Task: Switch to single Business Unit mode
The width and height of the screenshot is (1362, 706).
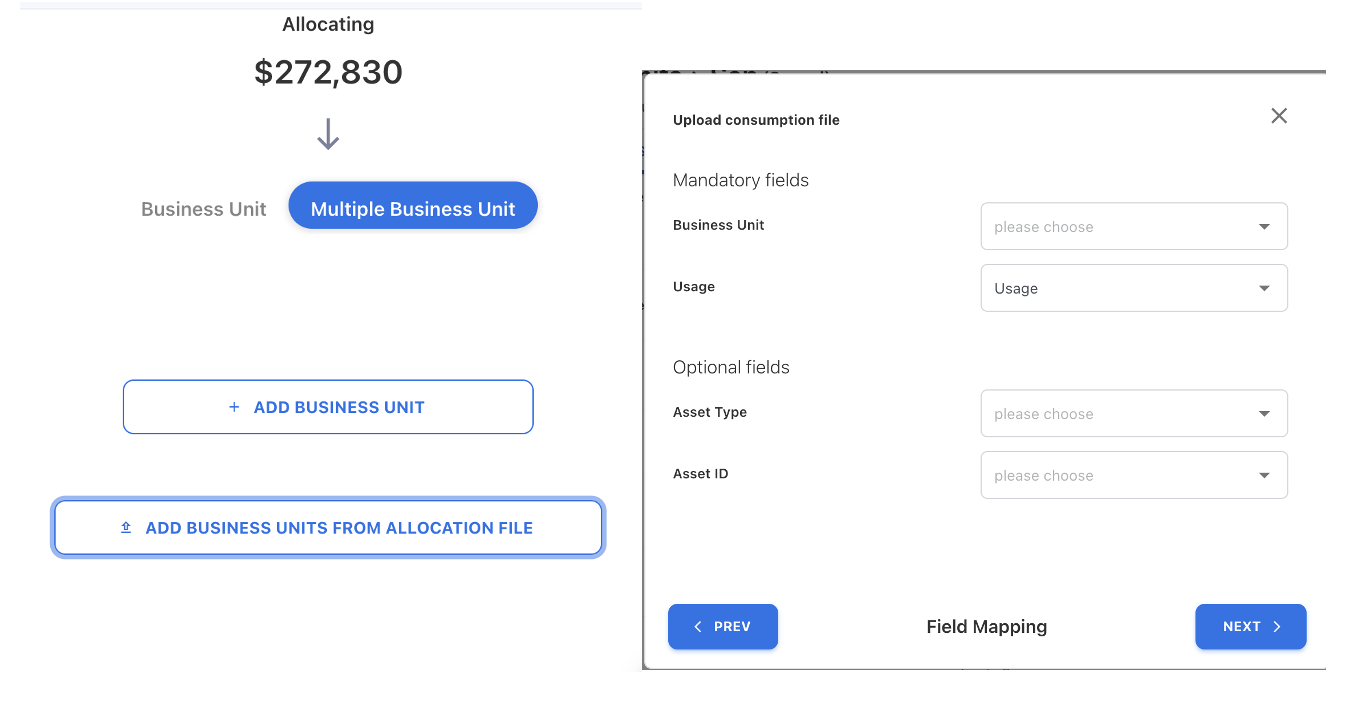Action: pyautogui.click(x=204, y=209)
